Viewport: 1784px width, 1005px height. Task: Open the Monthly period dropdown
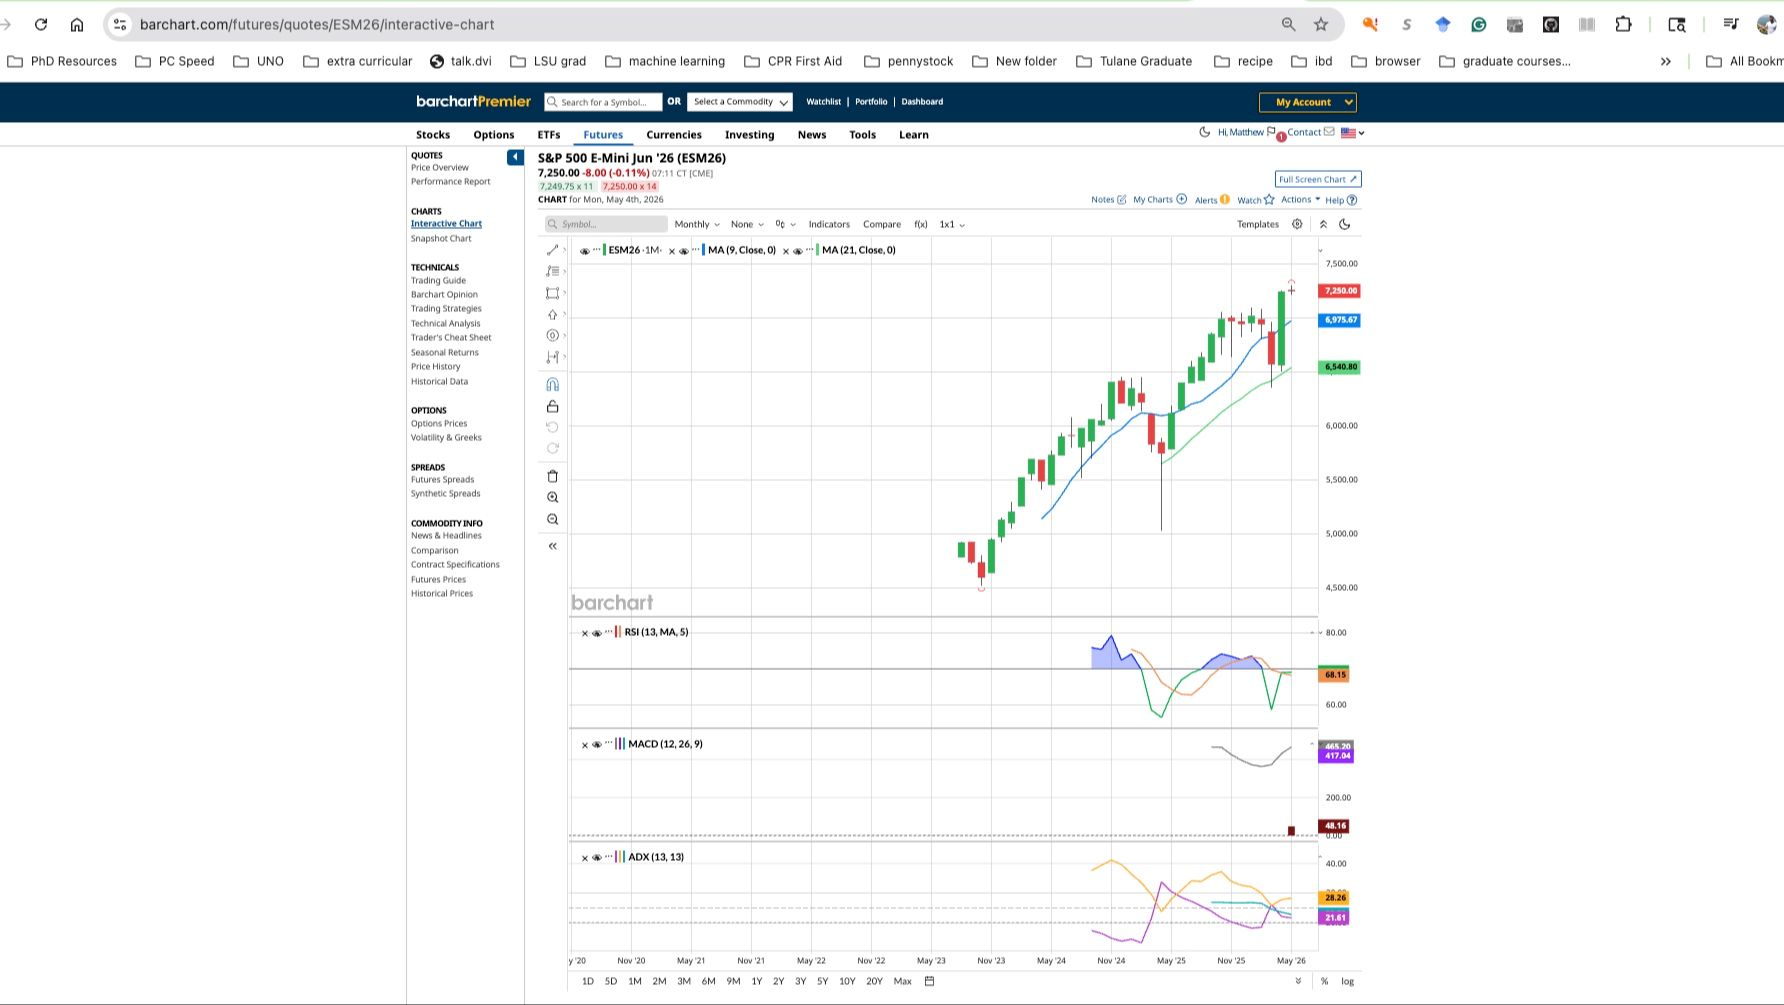click(x=697, y=224)
